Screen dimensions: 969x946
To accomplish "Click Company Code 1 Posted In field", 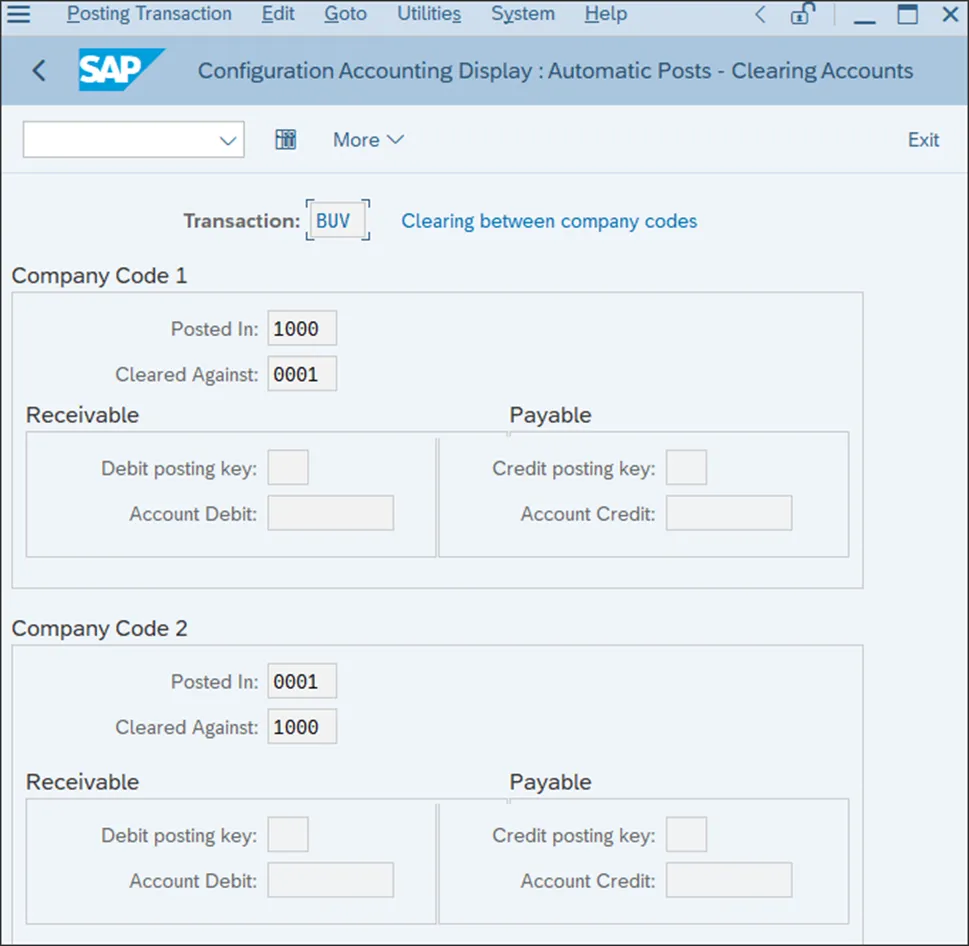I will 302,328.
